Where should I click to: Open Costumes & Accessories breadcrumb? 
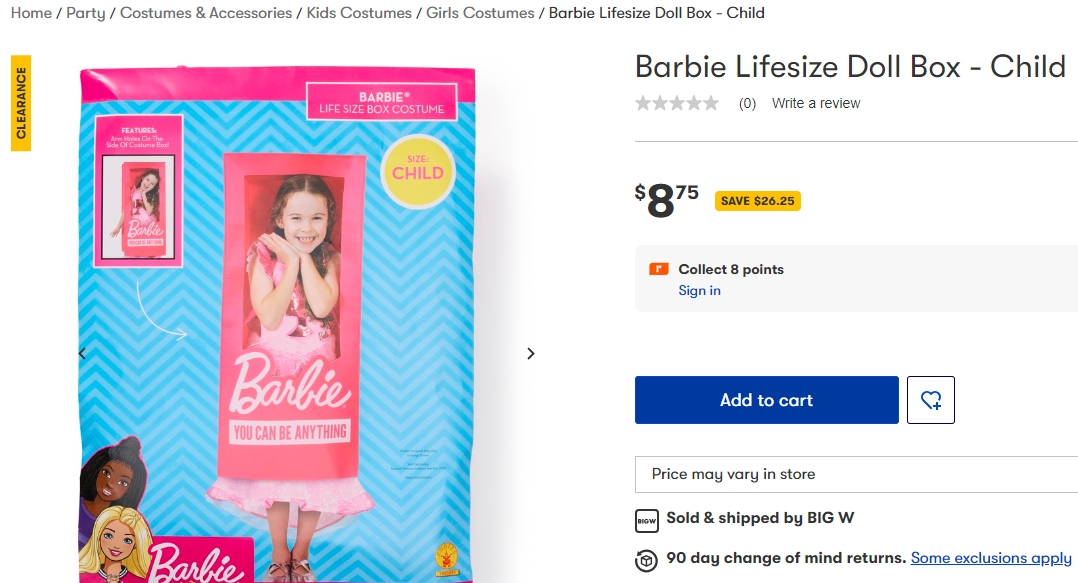pos(206,13)
